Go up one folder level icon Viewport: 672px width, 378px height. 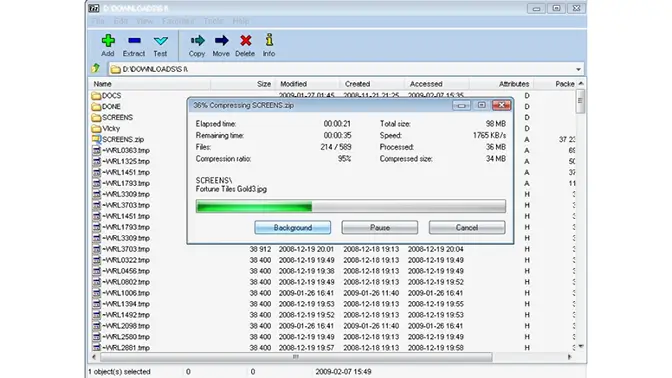[96, 68]
